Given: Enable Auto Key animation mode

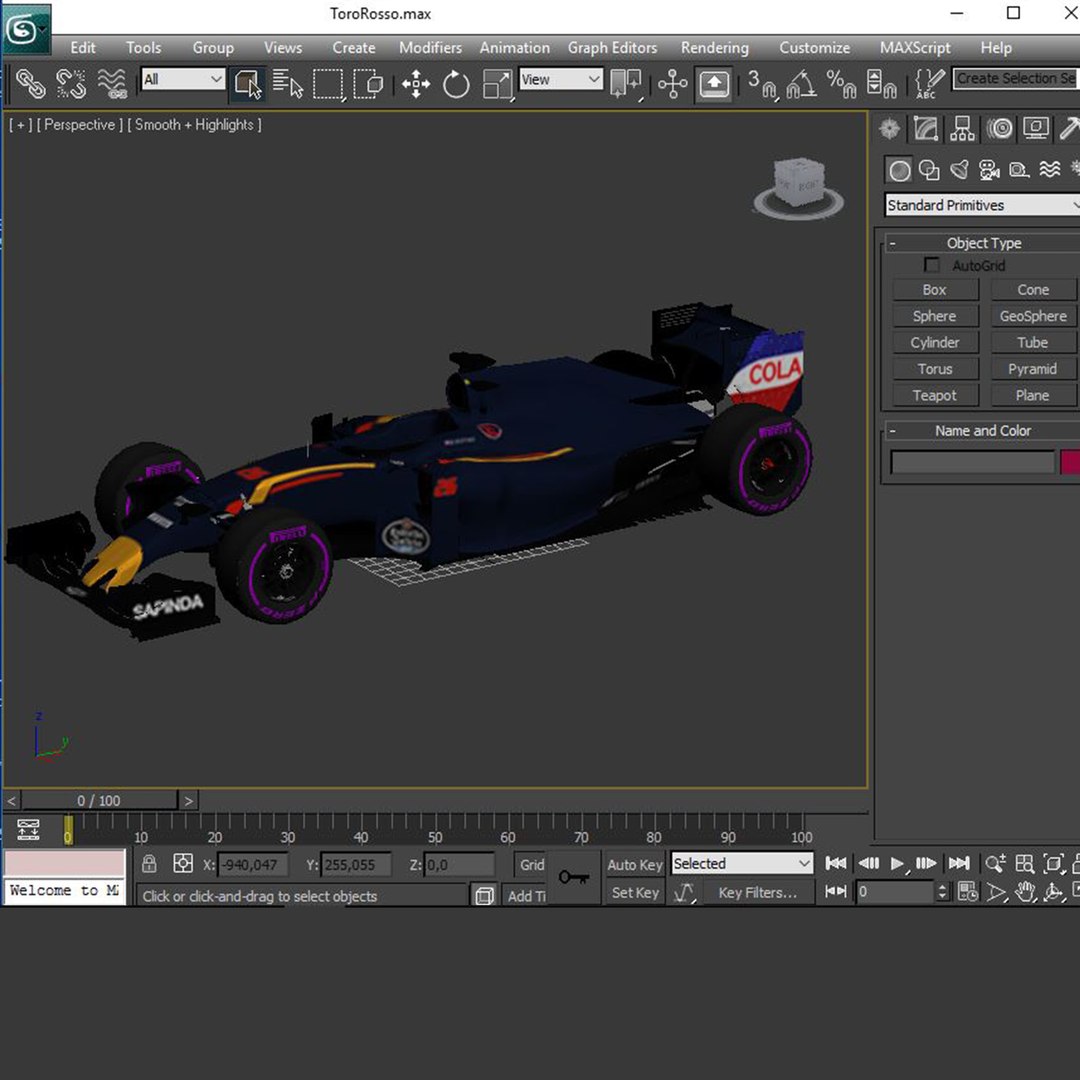Looking at the screenshot, I should pyautogui.click(x=635, y=864).
